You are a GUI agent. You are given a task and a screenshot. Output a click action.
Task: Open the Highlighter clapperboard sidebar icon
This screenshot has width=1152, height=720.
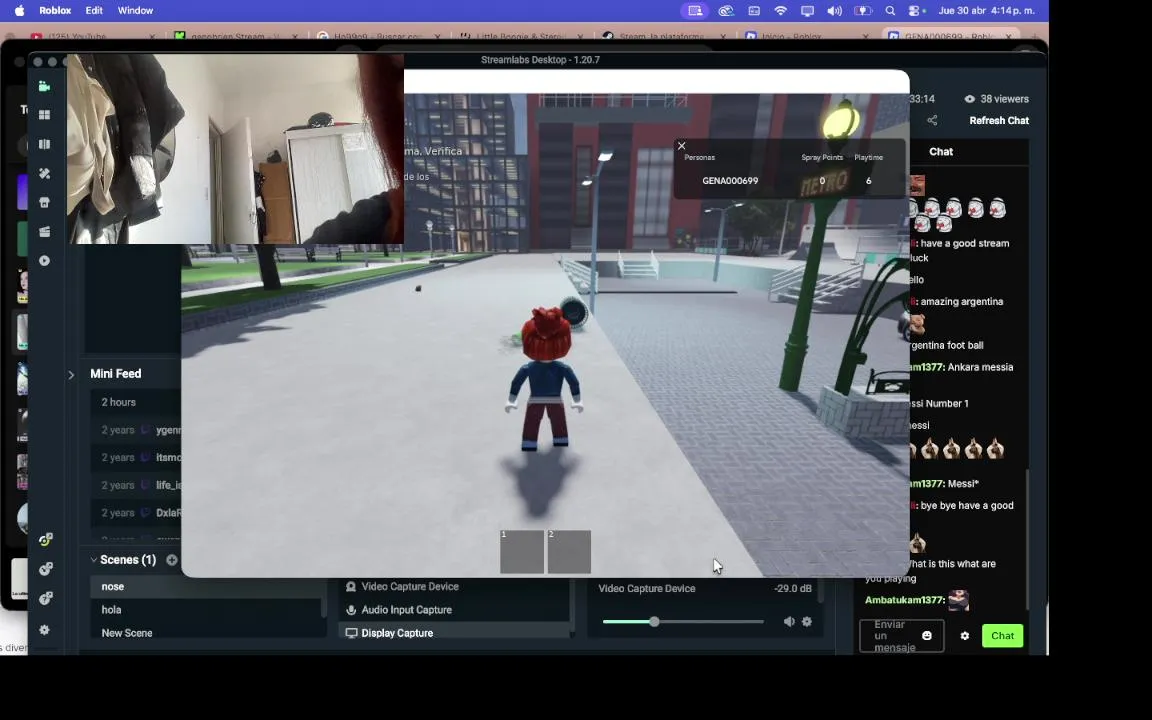[44, 231]
